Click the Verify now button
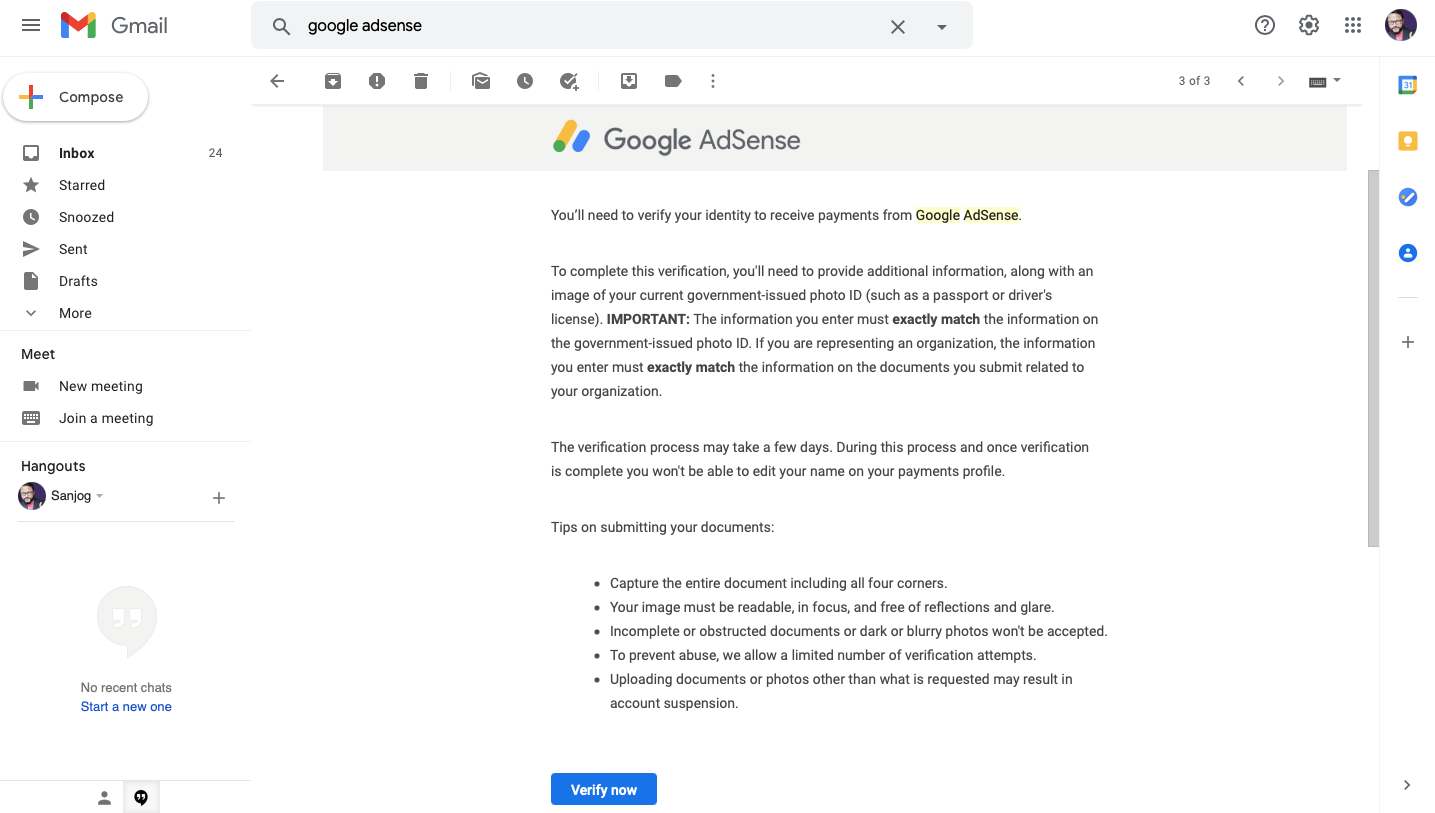1435x813 pixels. [604, 789]
